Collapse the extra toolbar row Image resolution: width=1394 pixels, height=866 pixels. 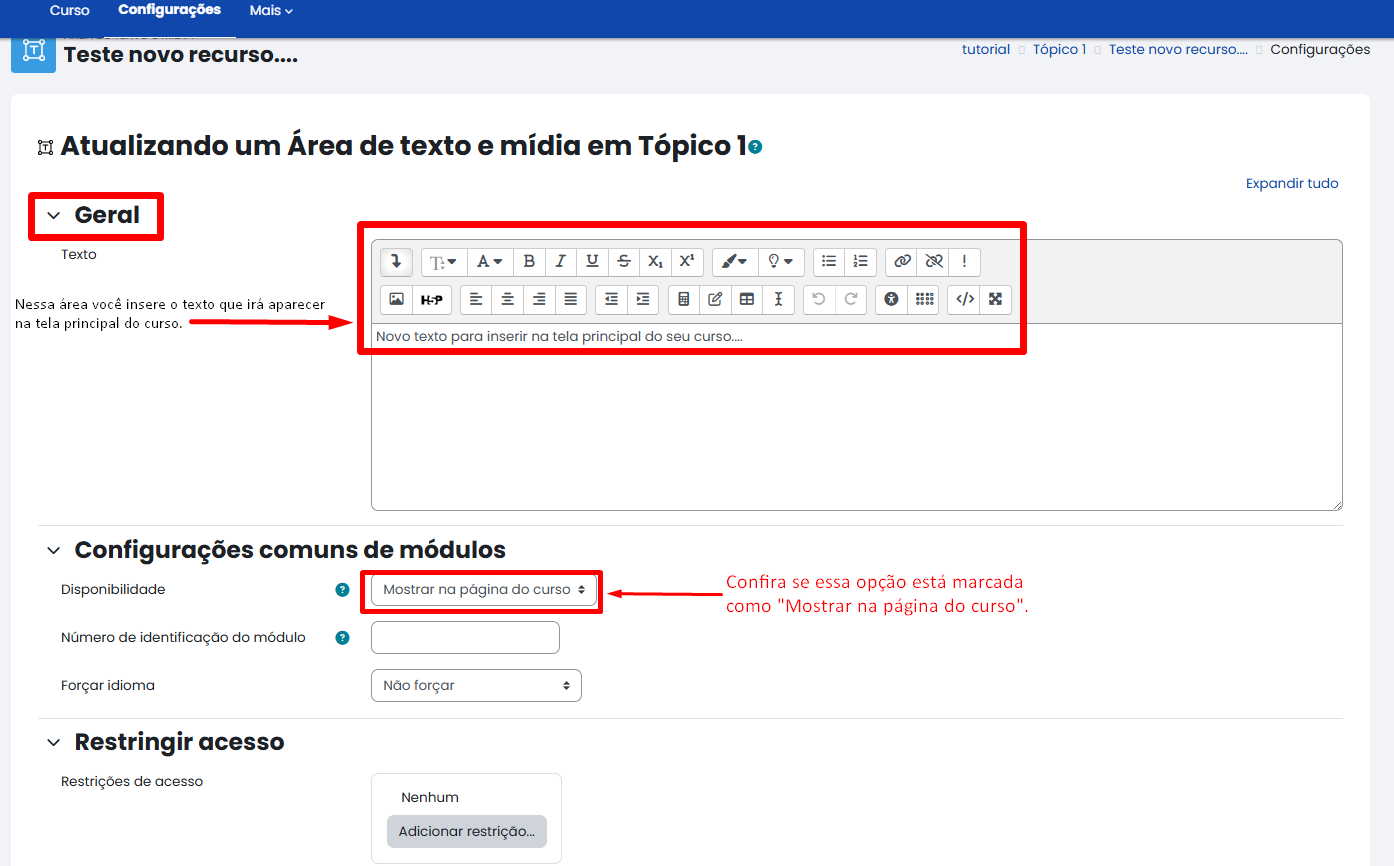click(395, 261)
